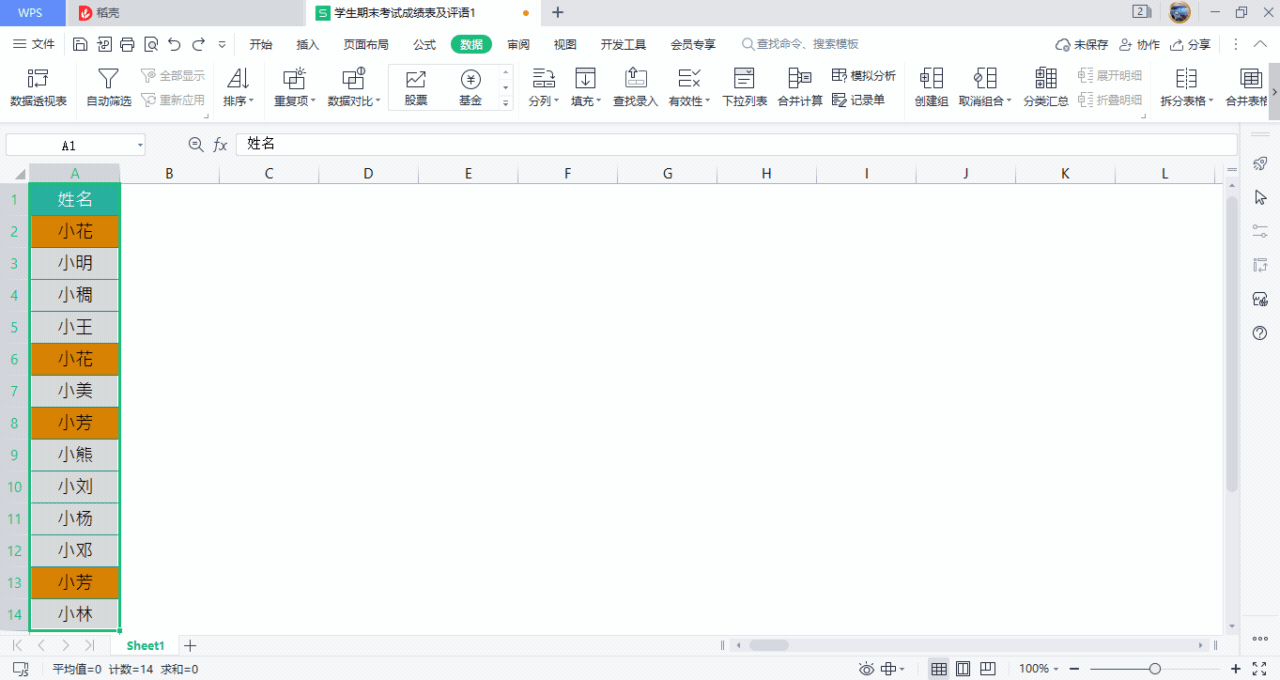Click zoom in plus button
This screenshot has height=680, width=1280.
pyautogui.click(x=1236, y=668)
